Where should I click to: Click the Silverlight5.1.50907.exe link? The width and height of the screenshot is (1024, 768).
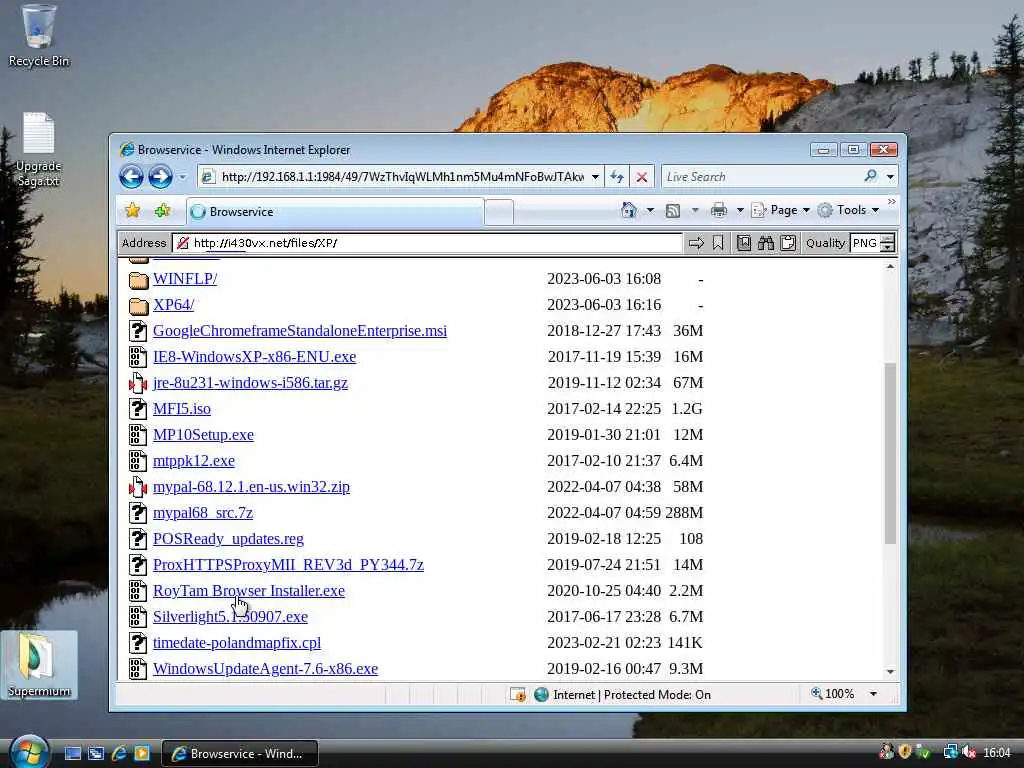pyautogui.click(x=230, y=617)
